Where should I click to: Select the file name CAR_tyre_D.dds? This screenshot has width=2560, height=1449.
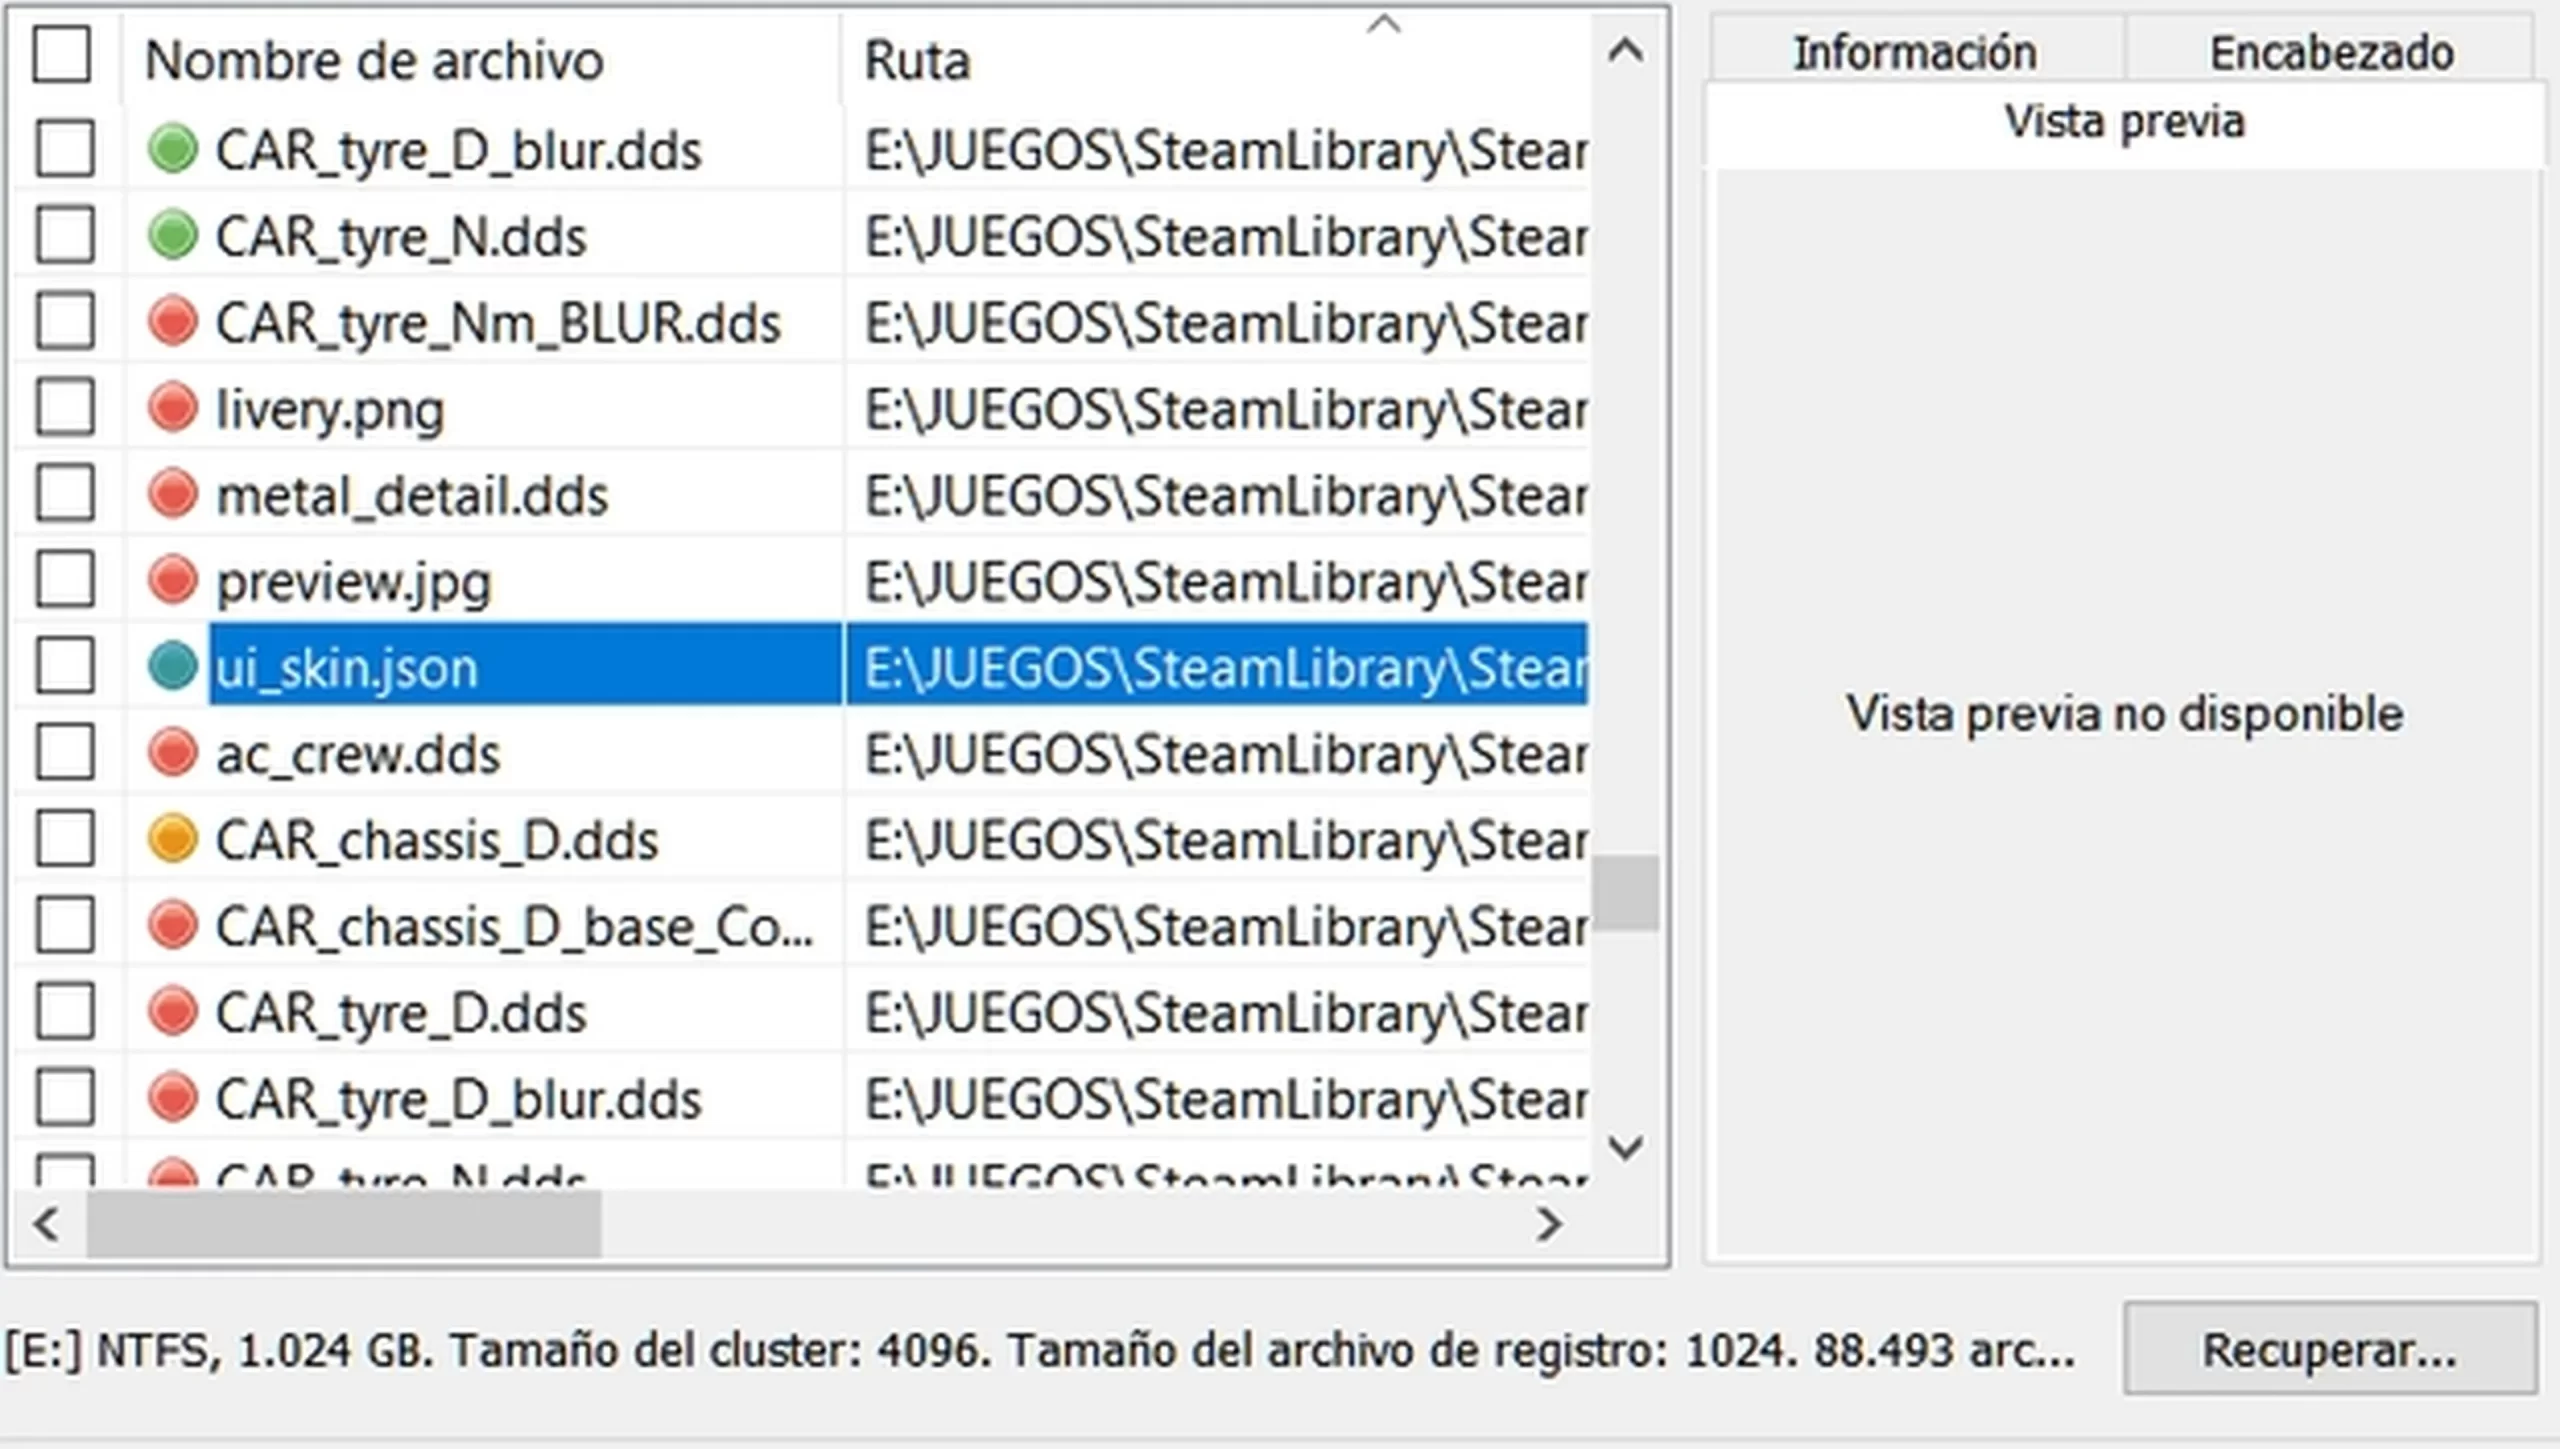[401, 1013]
